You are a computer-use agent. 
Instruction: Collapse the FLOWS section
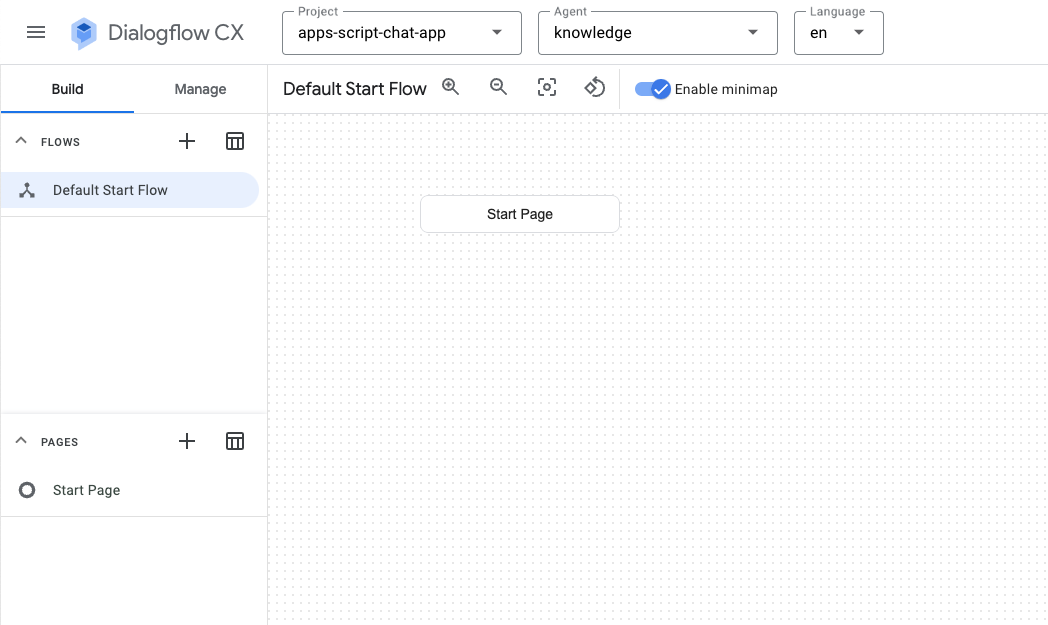coord(21,142)
